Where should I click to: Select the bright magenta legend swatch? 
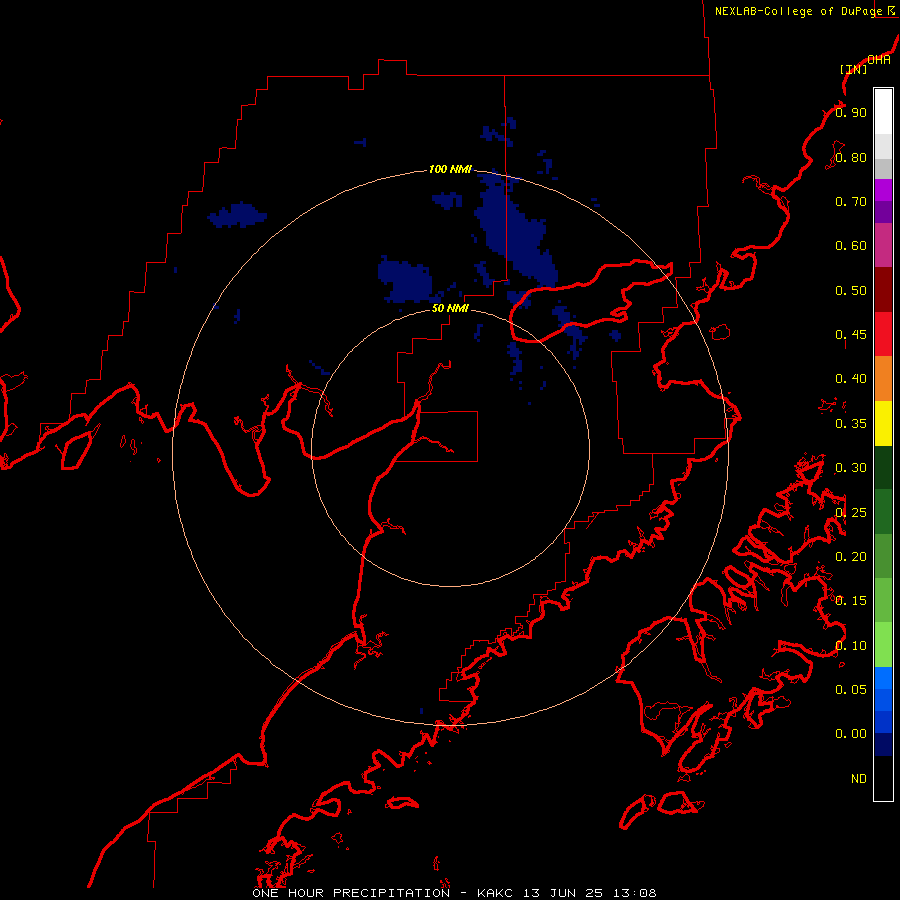883,190
